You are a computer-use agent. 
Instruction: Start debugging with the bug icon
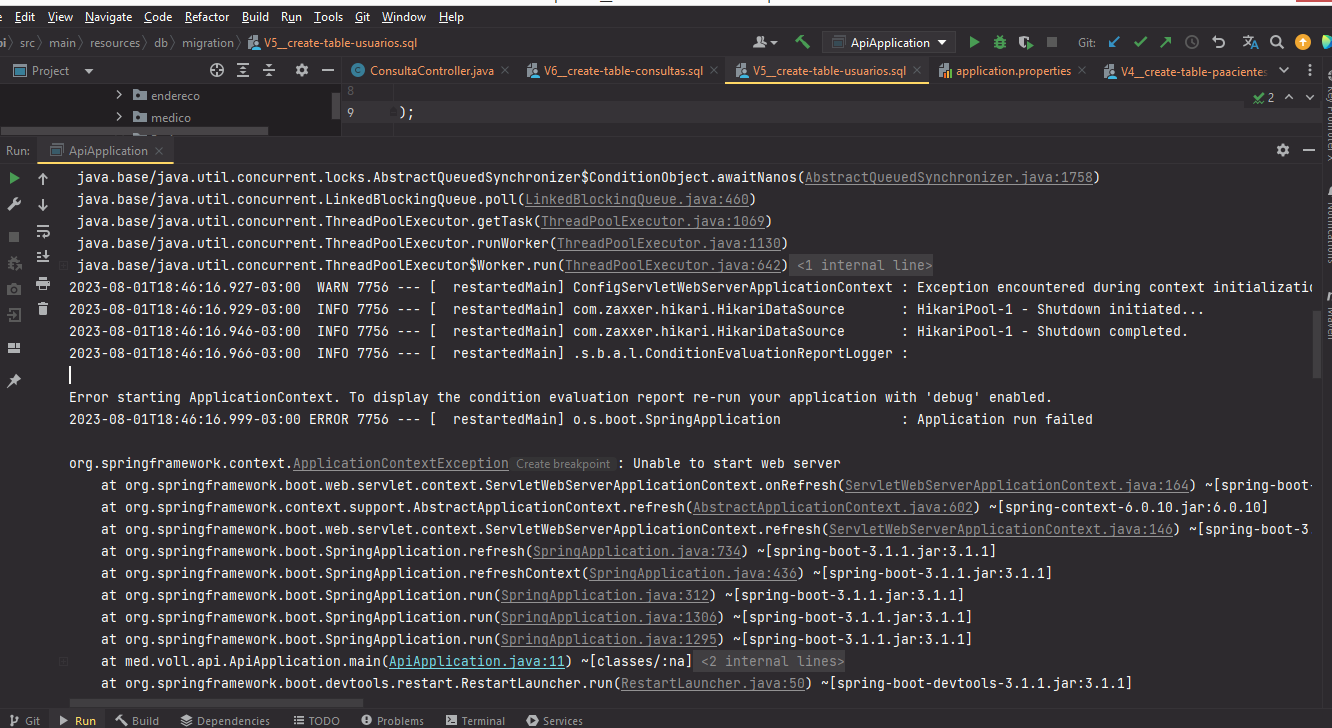1000,43
